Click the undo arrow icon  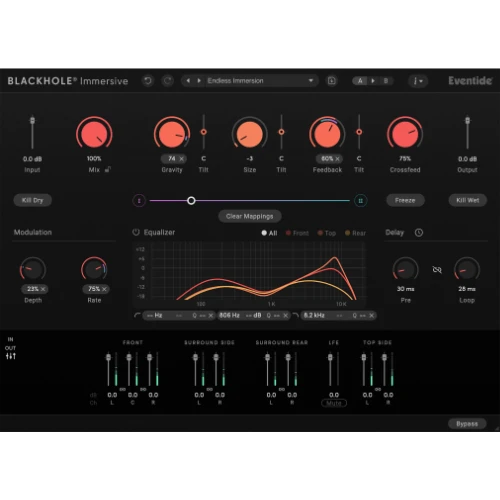[x=148, y=81]
